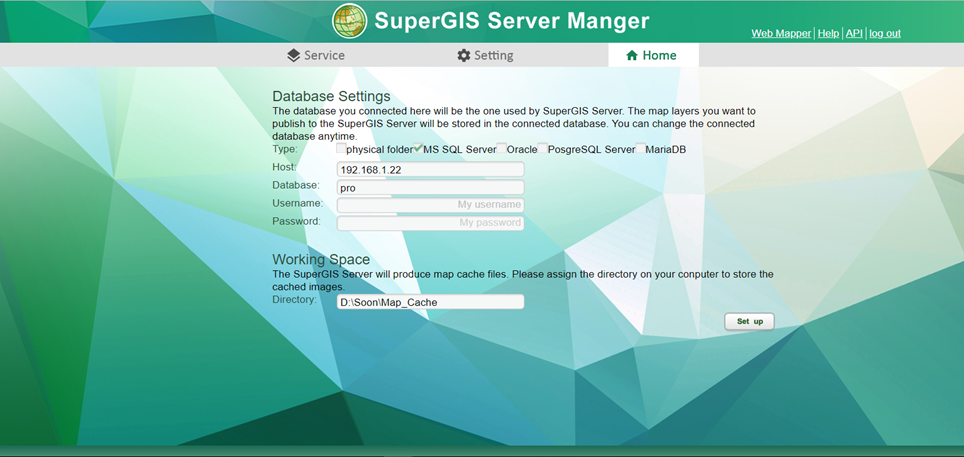This screenshot has width=964, height=457.
Task: Focus the Database input field
Action: pyautogui.click(x=430, y=188)
